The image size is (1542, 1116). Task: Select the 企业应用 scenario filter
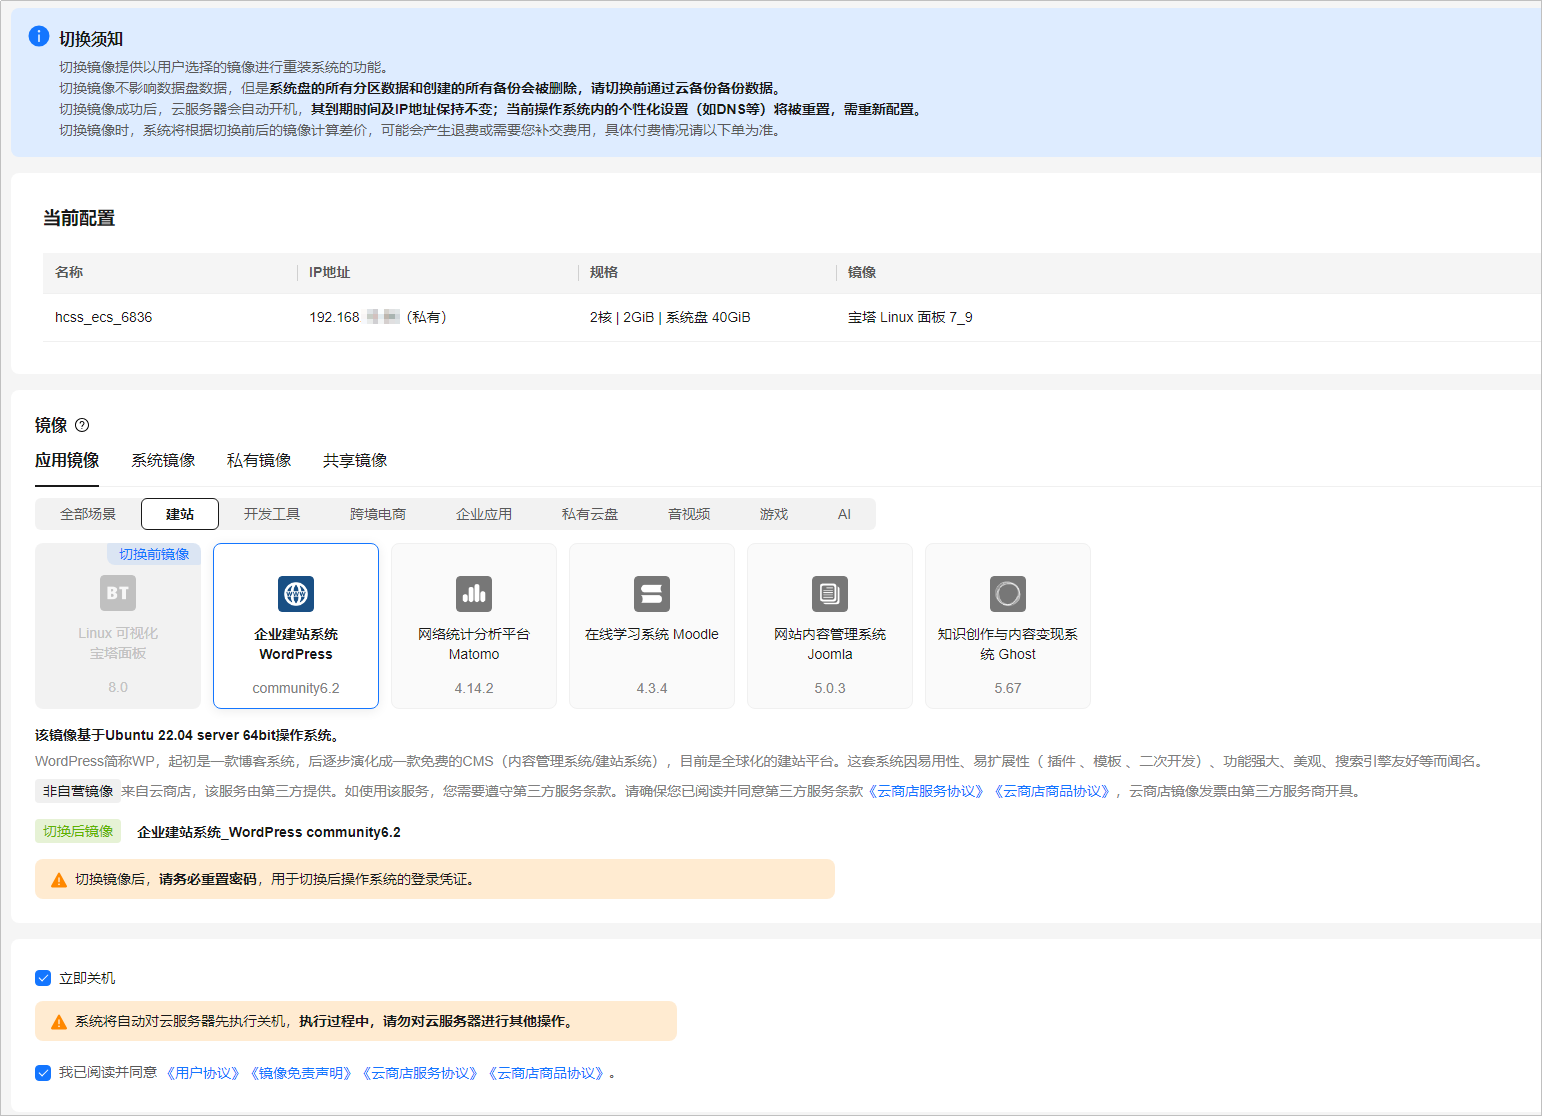(x=484, y=514)
